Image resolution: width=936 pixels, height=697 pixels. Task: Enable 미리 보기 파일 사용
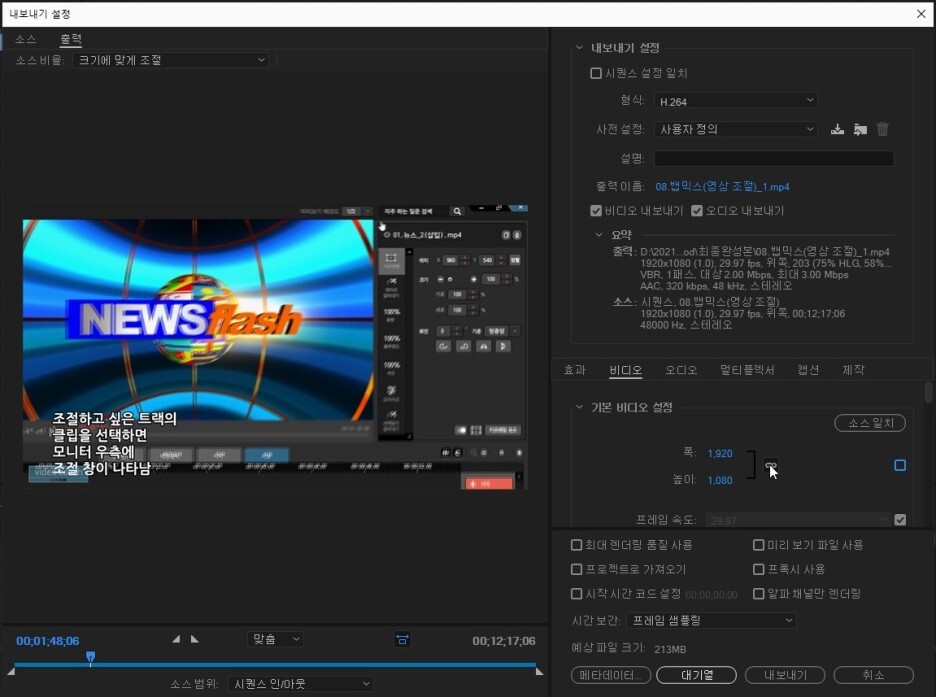(x=759, y=545)
